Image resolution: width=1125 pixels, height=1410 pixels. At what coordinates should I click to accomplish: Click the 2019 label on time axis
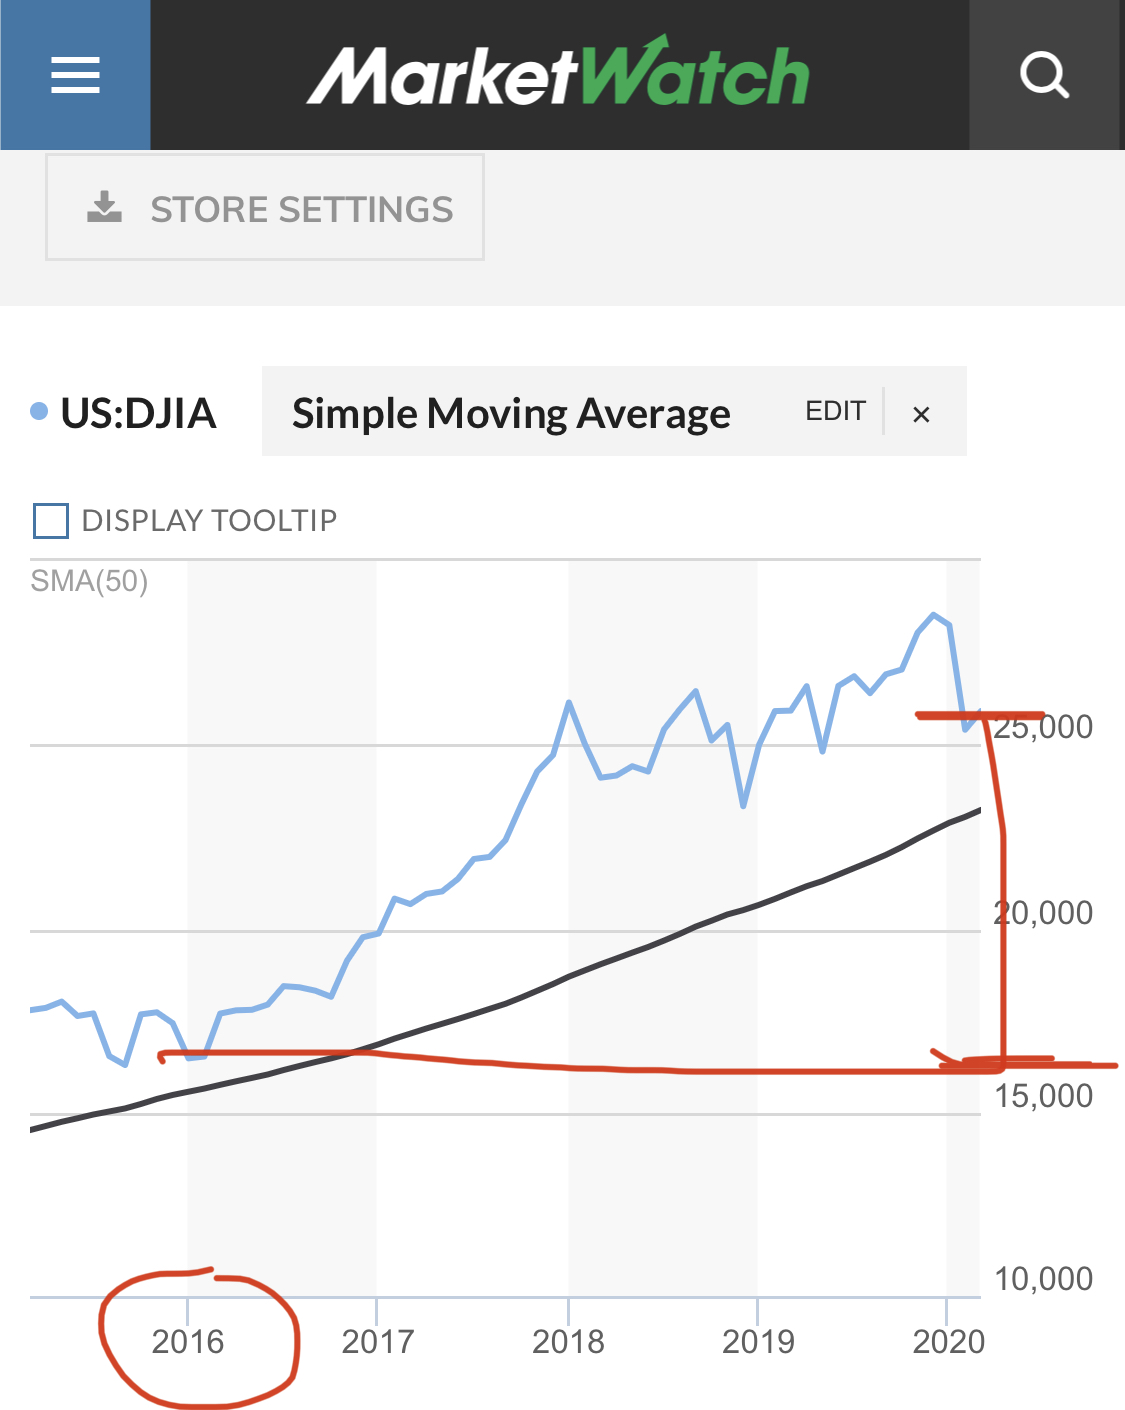point(758,1341)
